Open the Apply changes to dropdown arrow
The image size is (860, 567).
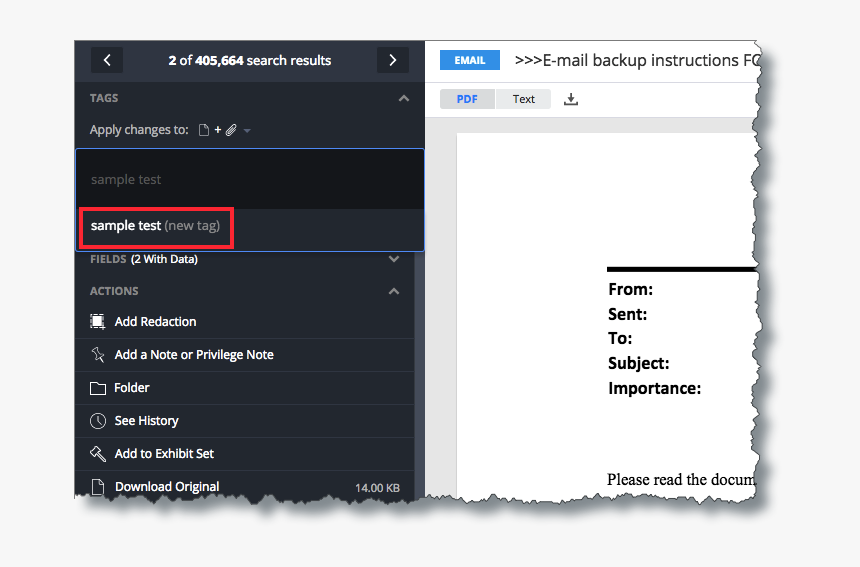247,130
